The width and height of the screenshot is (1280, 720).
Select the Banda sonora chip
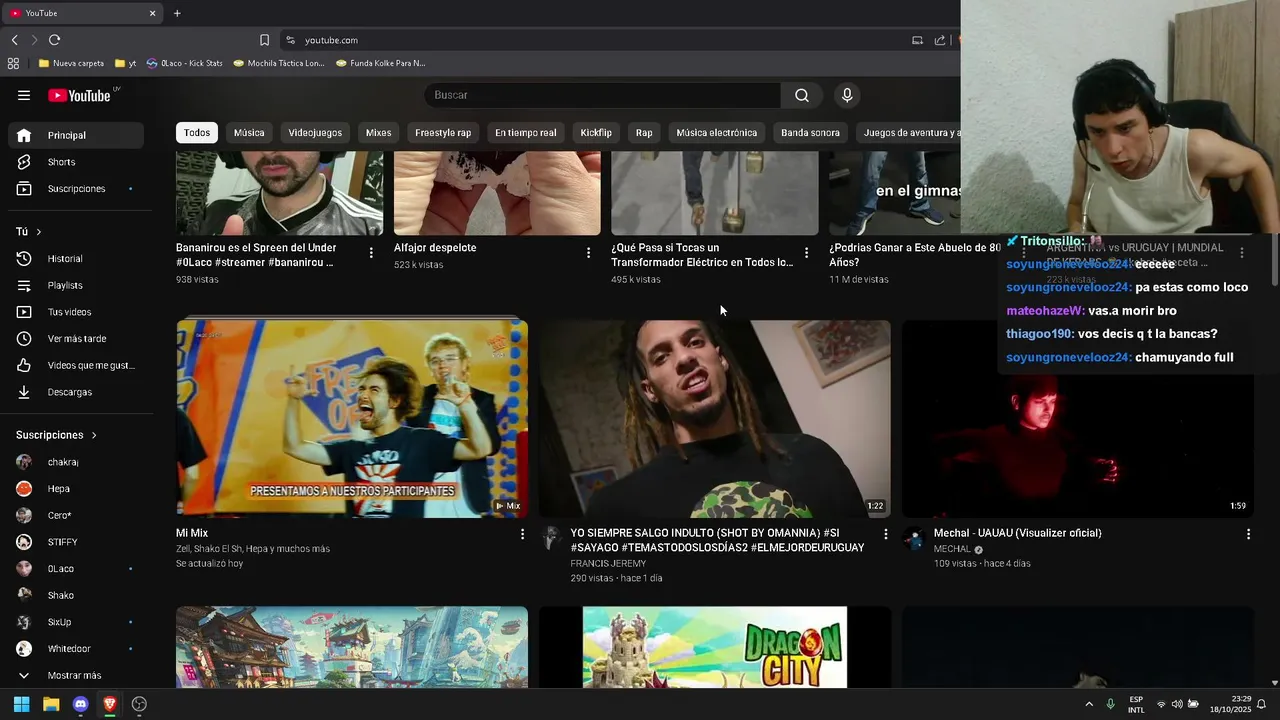click(x=810, y=133)
